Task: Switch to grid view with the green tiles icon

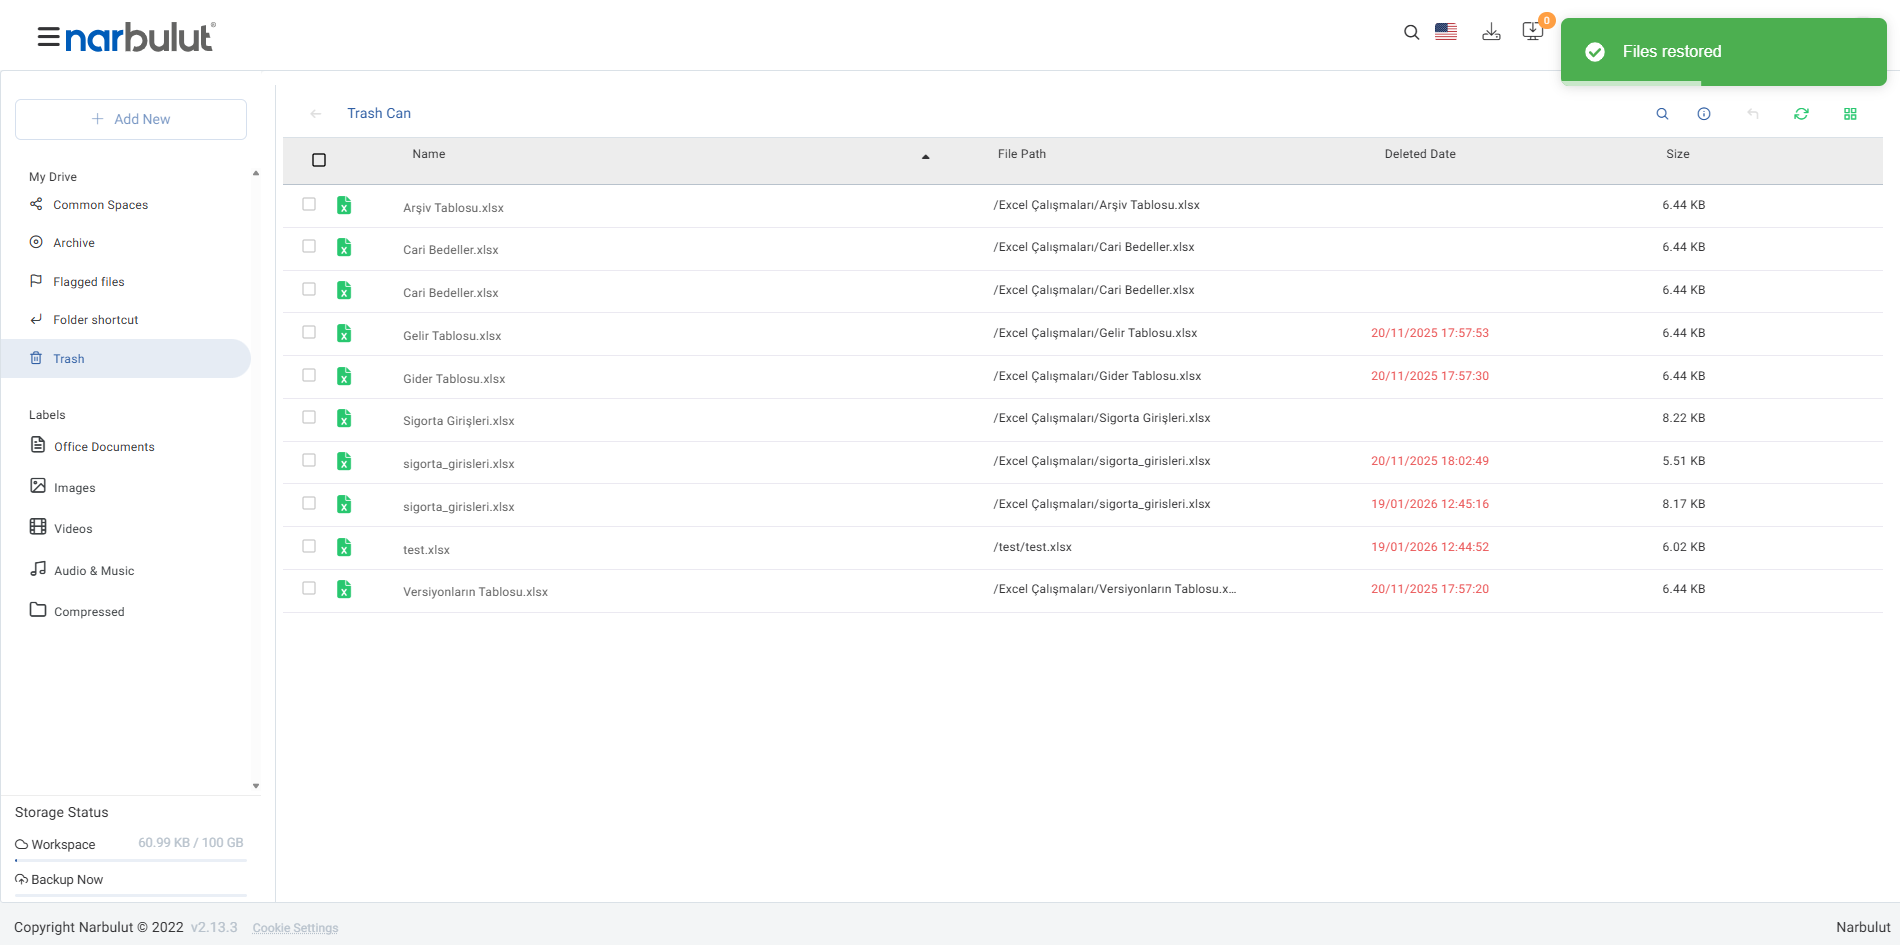Action: point(1850,114)
